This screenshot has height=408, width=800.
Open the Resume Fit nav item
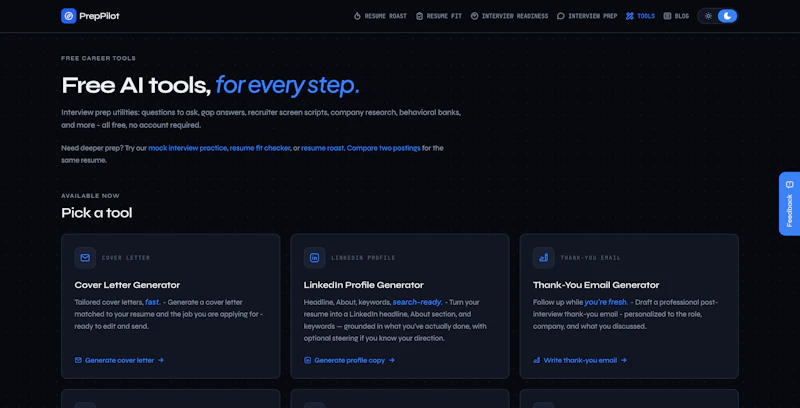tap(439, 16)
